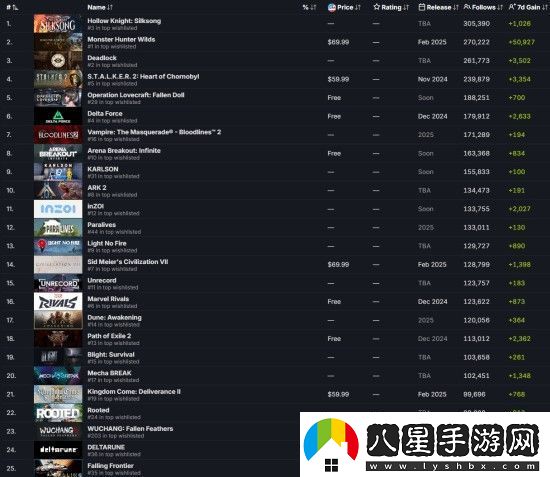Open Kingdom Come: Deliverance II title link
The width and height of the screenshot is (550, 477).
click(x=134, y=391)
